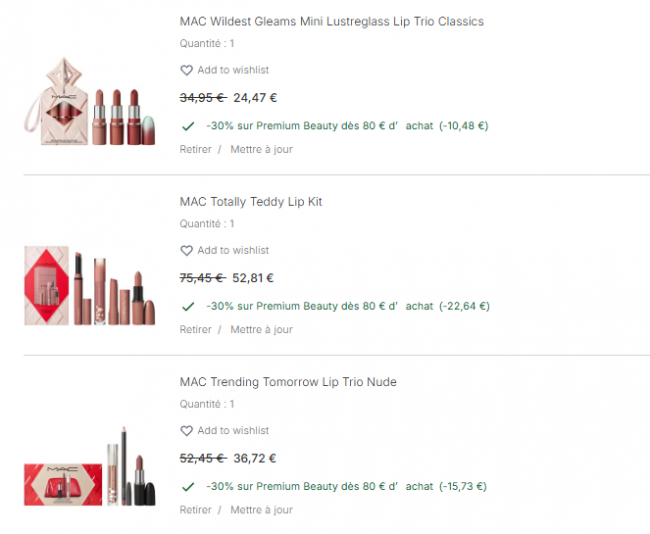Open the MAC Trending Tomorrow Lip Trio Nude title

tap(288, 382)
